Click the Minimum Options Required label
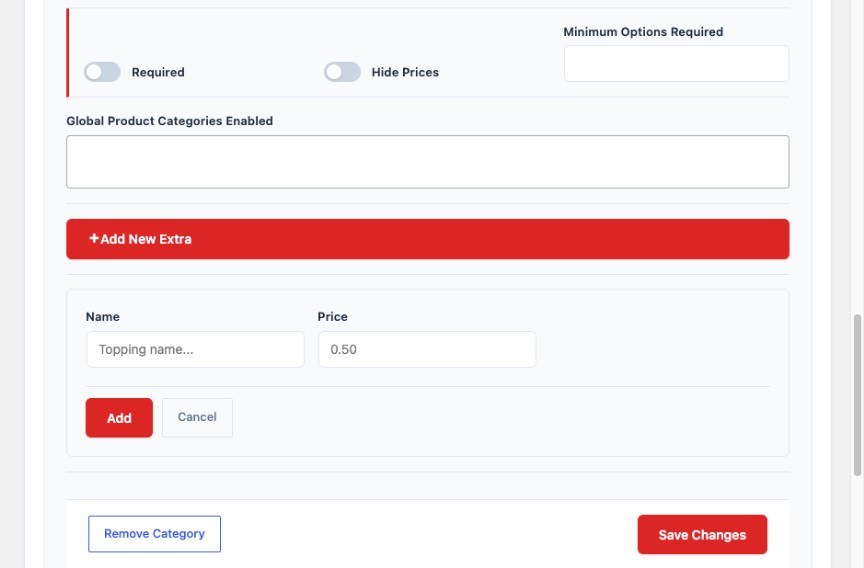Viewport: 864px width, 568px height. 643,32
